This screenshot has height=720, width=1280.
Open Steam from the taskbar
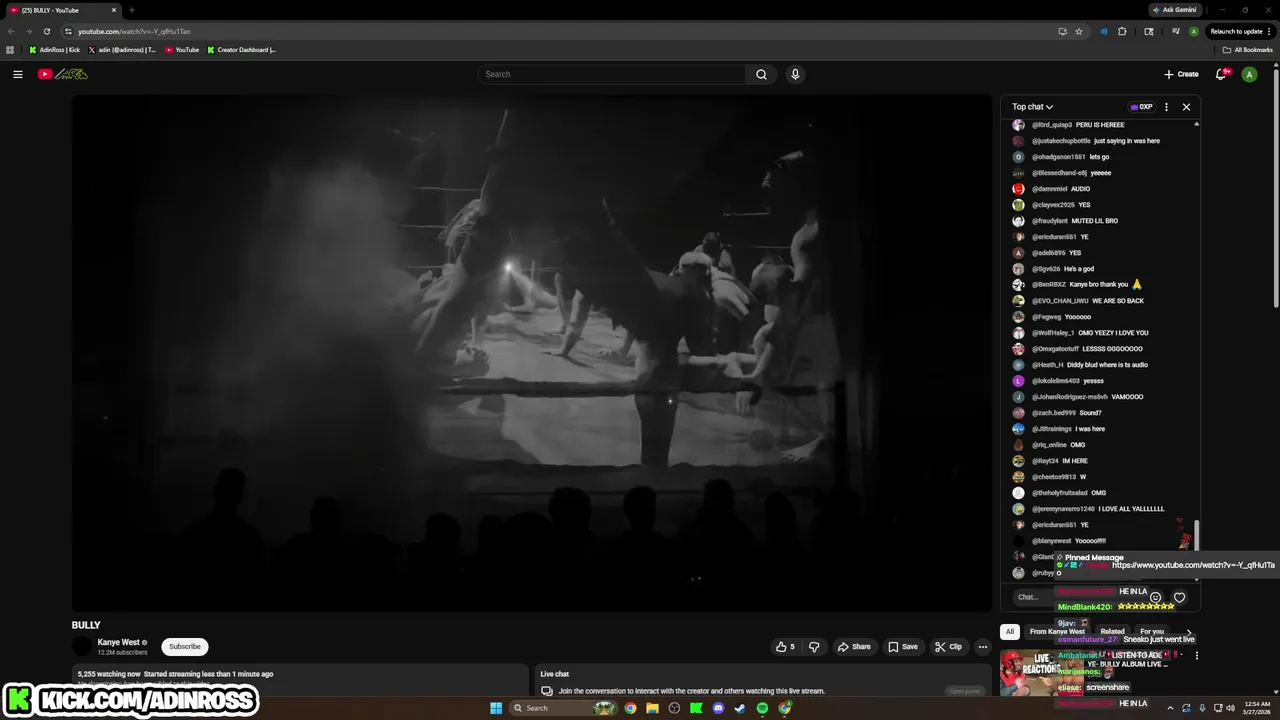[x=740, y=708]
